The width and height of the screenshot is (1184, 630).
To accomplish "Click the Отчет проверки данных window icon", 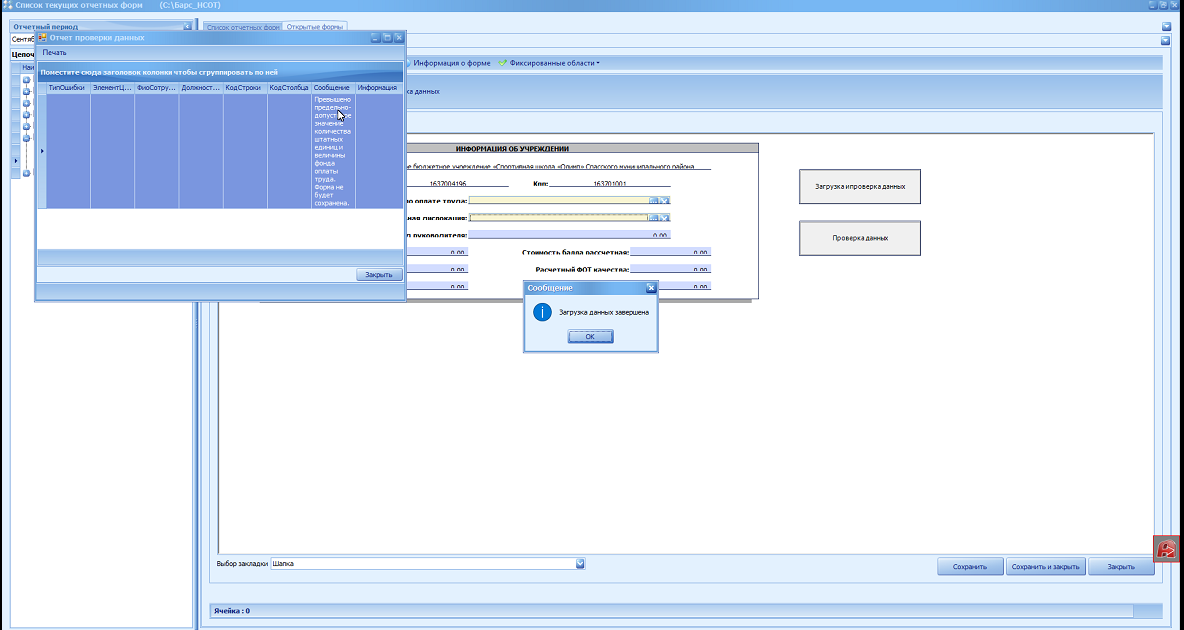I will click(42, 37).
